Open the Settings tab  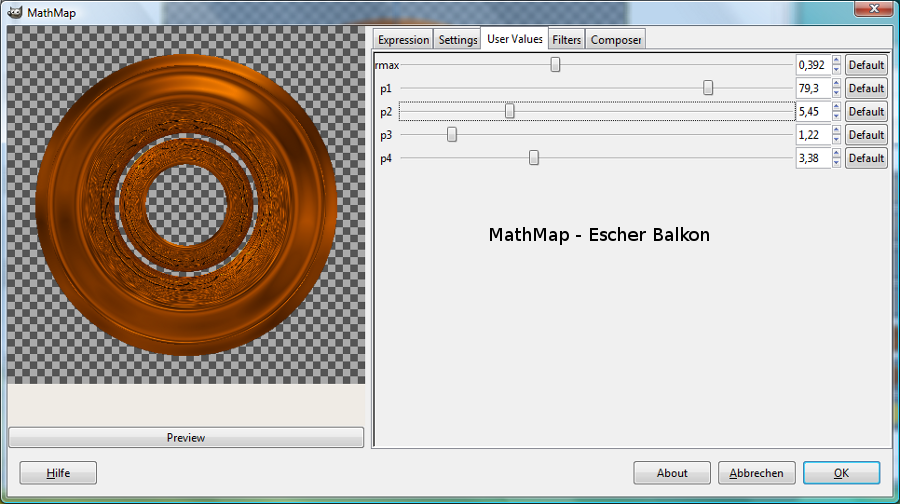click(458, 40)
